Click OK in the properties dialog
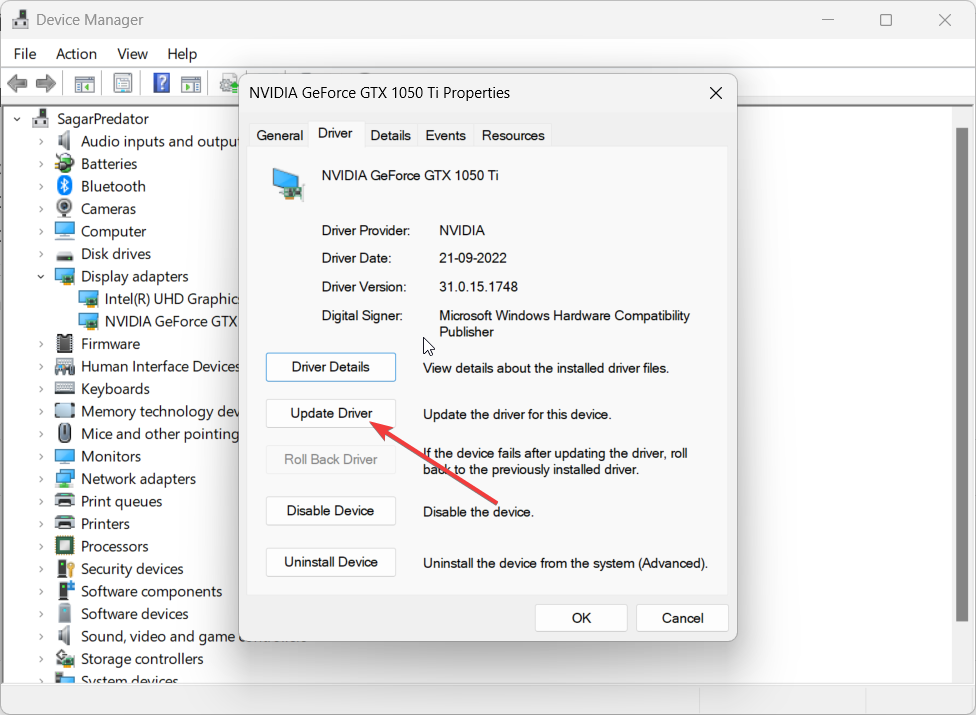Image resolution: width=976 pixels, height=715 pixels. (x=581, y=618)
